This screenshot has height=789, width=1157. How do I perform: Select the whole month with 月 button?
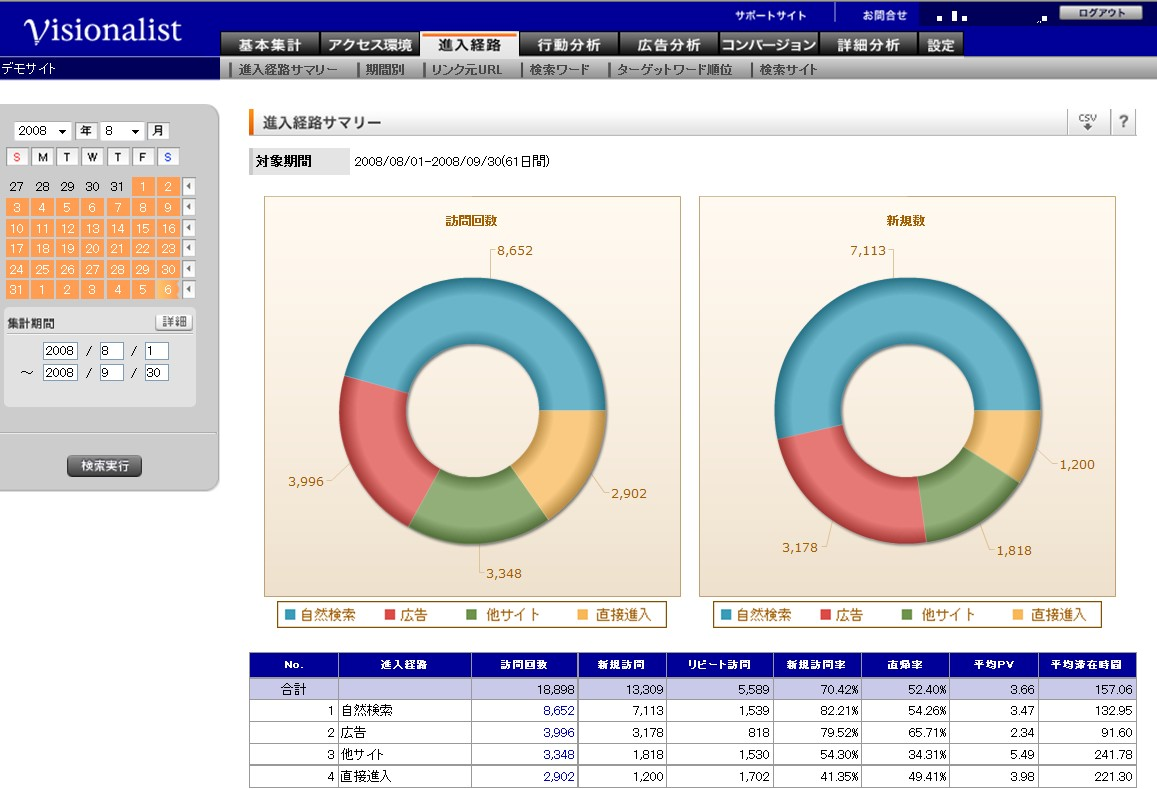tap(157, 131)
